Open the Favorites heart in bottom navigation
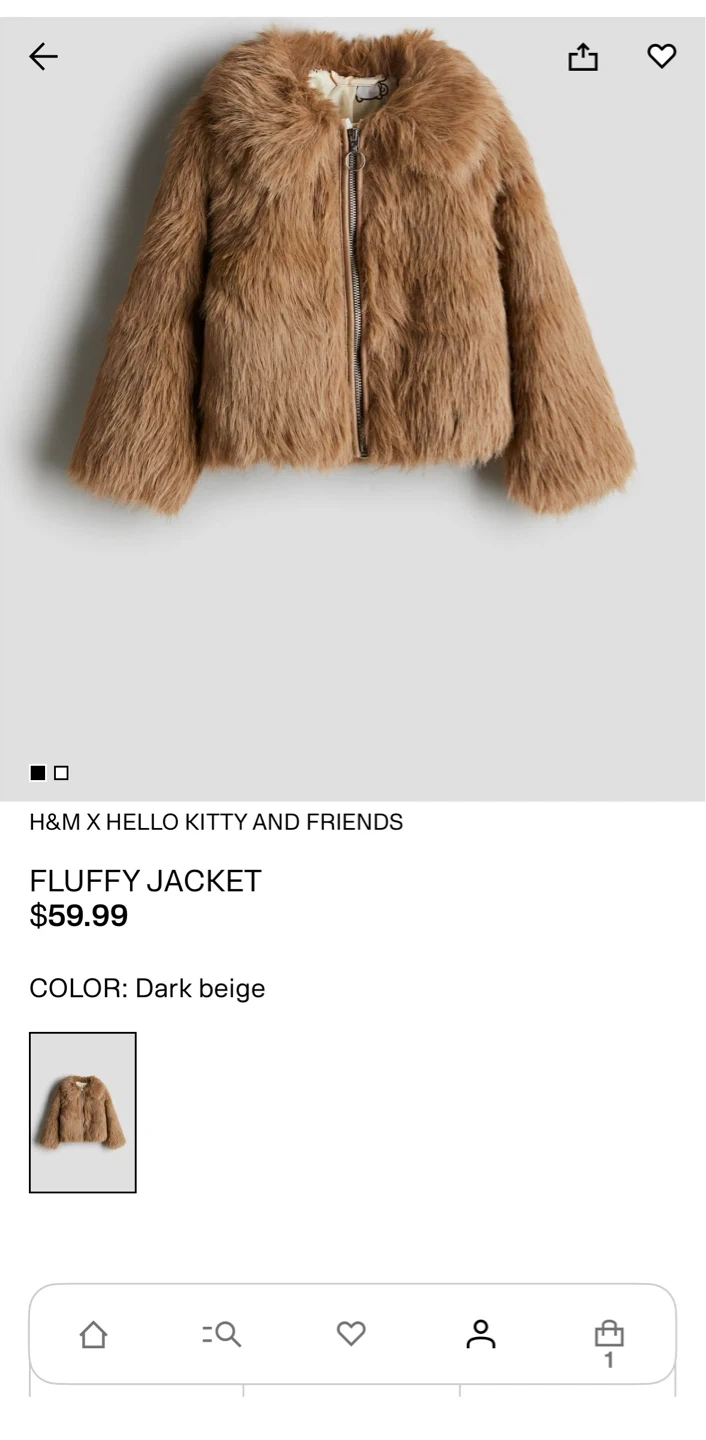The width and height of the screenshot is (706, 1440). coord(351,1334)
